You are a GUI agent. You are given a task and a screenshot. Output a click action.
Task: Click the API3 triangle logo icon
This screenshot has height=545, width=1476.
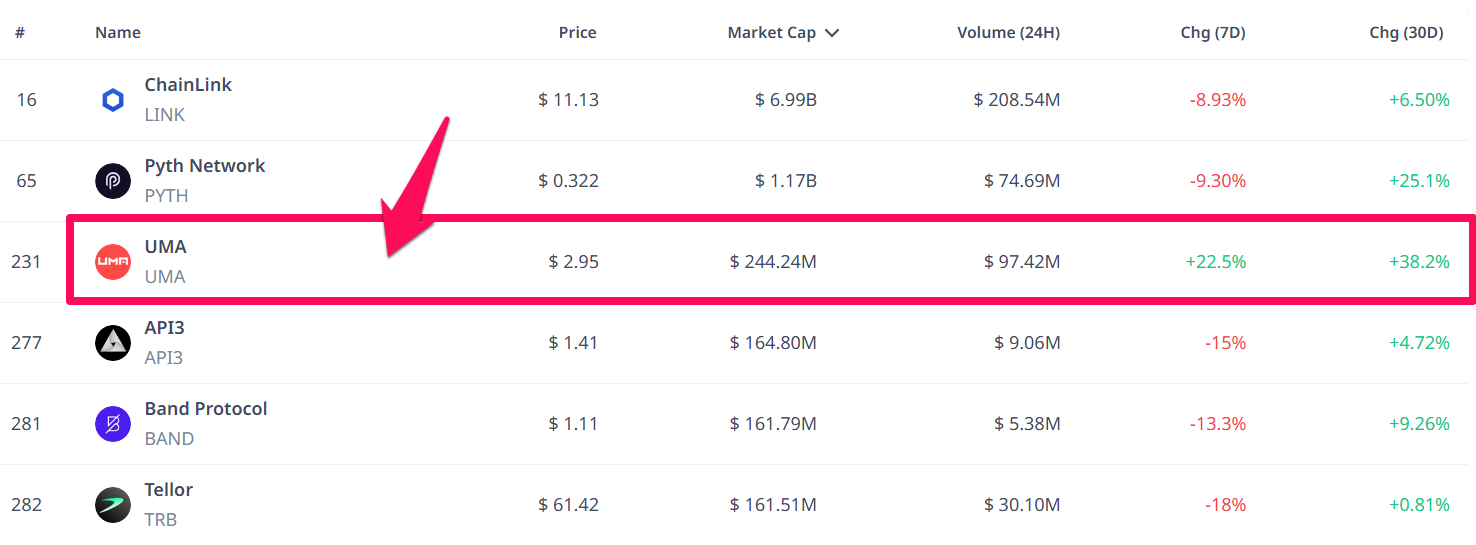(x=113, y=343)
